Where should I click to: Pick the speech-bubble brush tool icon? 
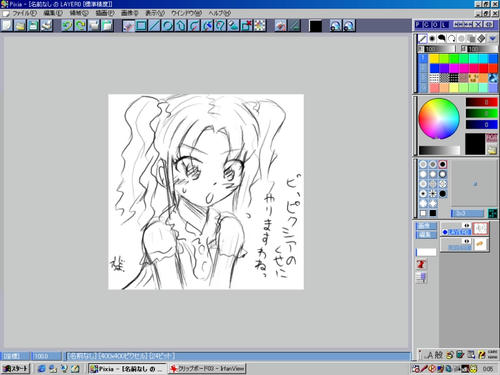(442, 39)
